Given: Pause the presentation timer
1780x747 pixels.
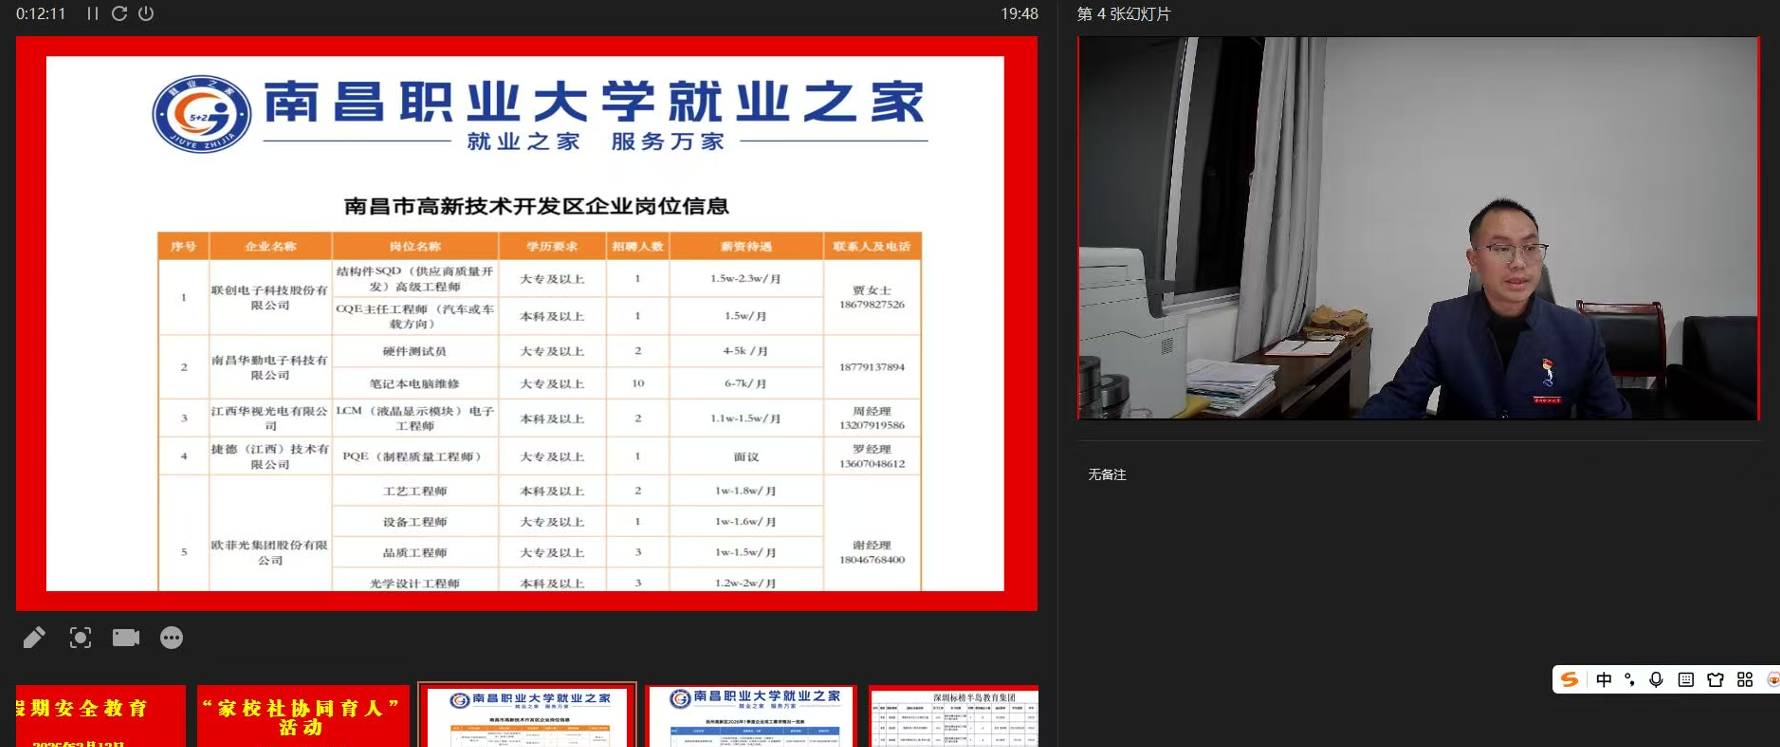Looking at the screenshot, I should [x=92, y=14].
